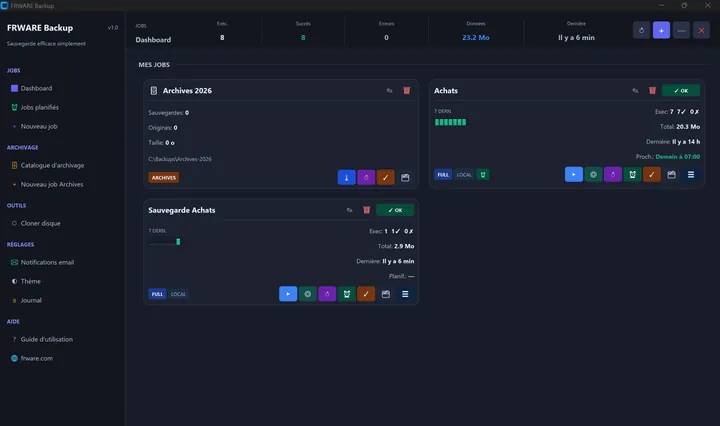Open the folder icon on Sauvegarde Achats card
Screen dimensions: 720x426
pyautogui.click(x=386, y=294)
